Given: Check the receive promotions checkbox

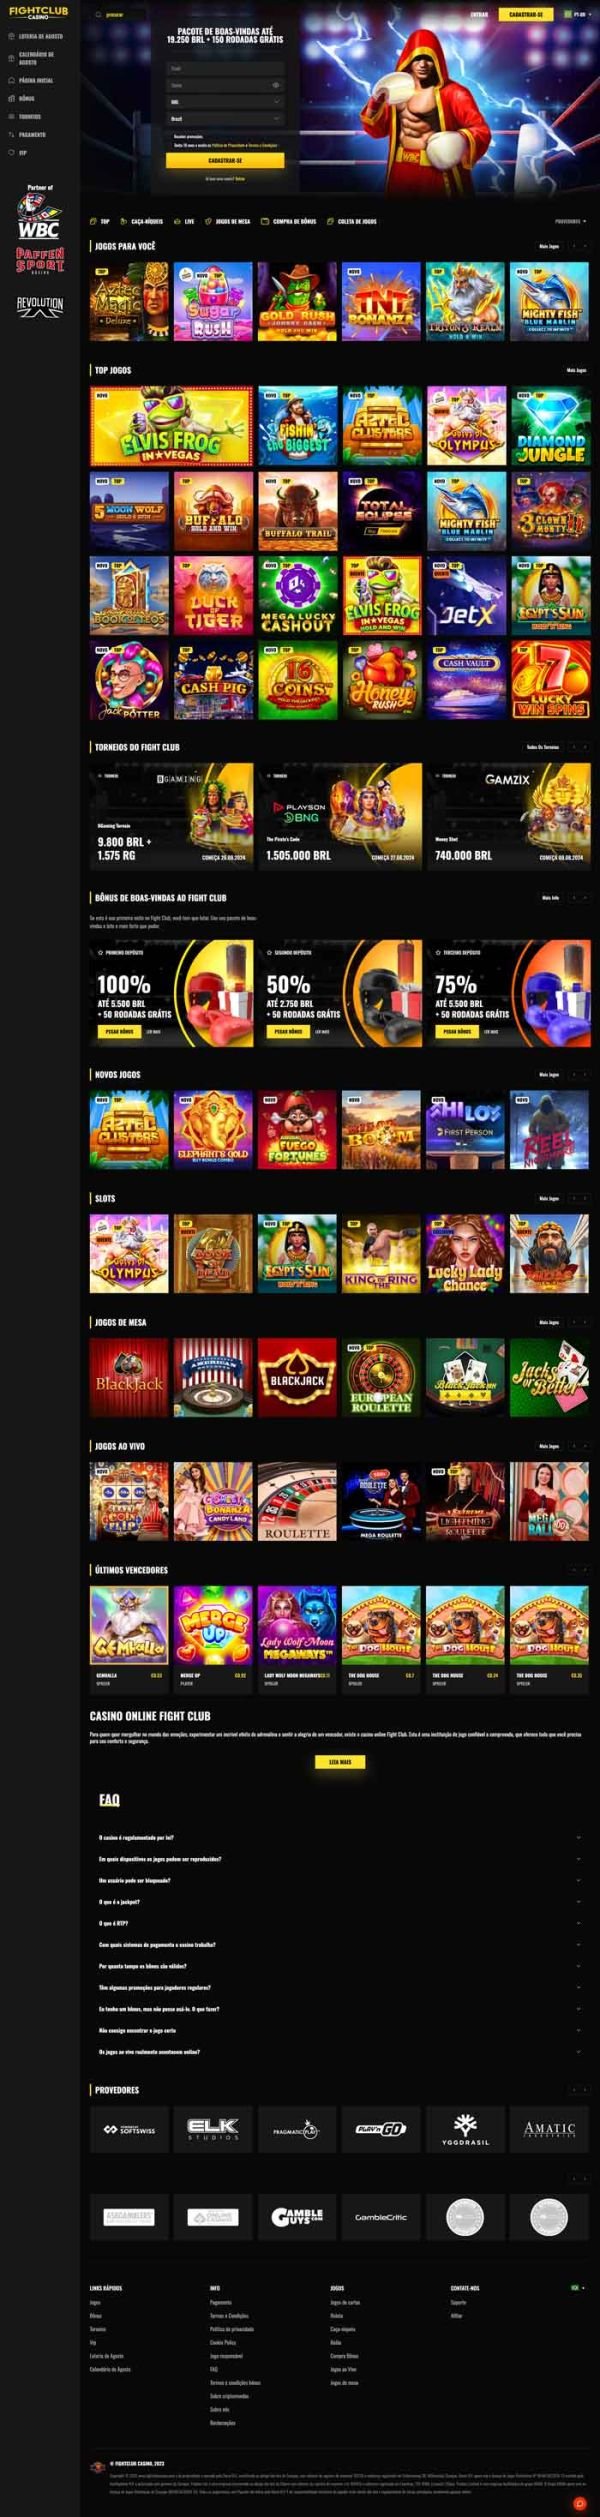Looking at the screenshot, I should point(169,136).
